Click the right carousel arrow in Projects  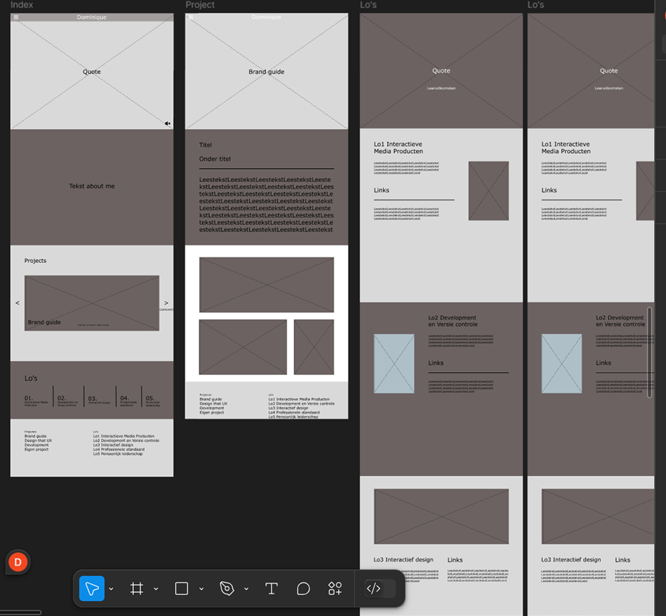(166, 303)
